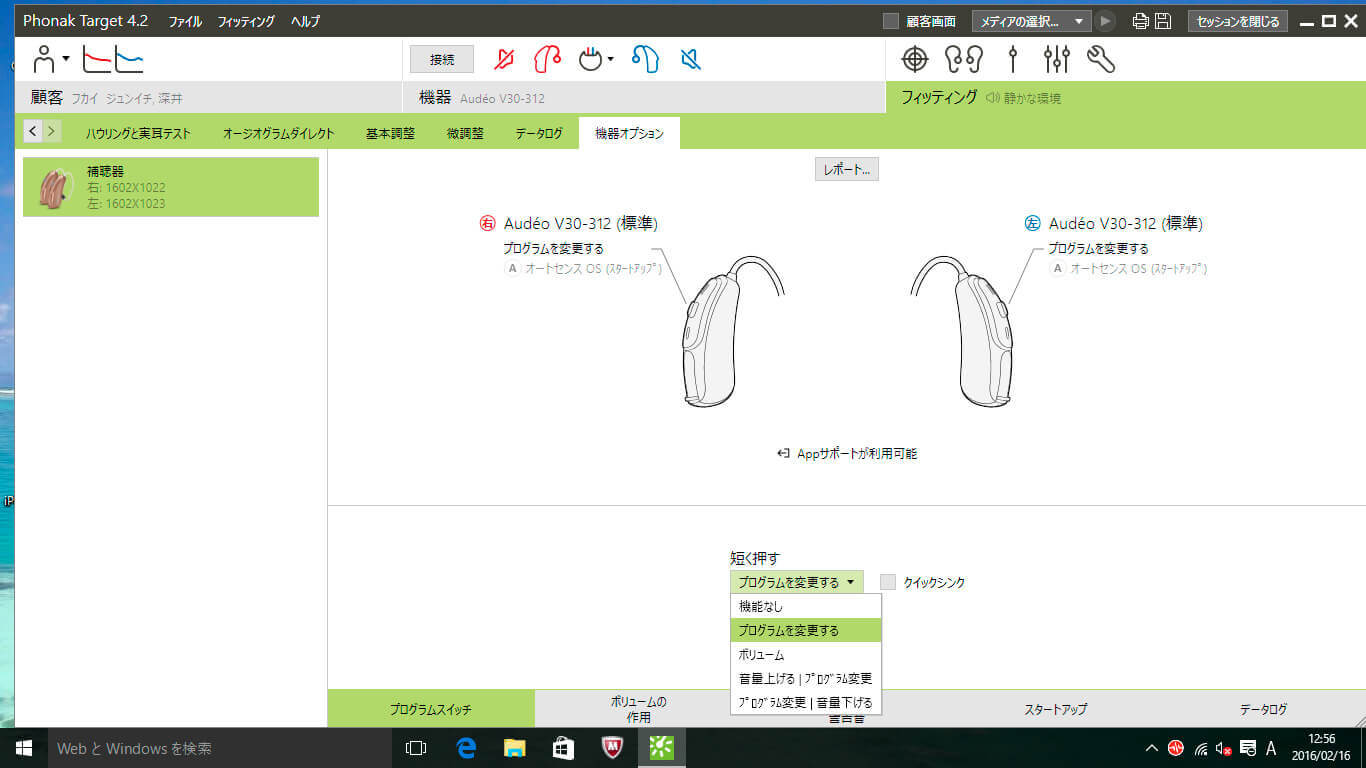Switch to データログ top tab
This screenshot has height=768, width=1366.
pos(539,133)
